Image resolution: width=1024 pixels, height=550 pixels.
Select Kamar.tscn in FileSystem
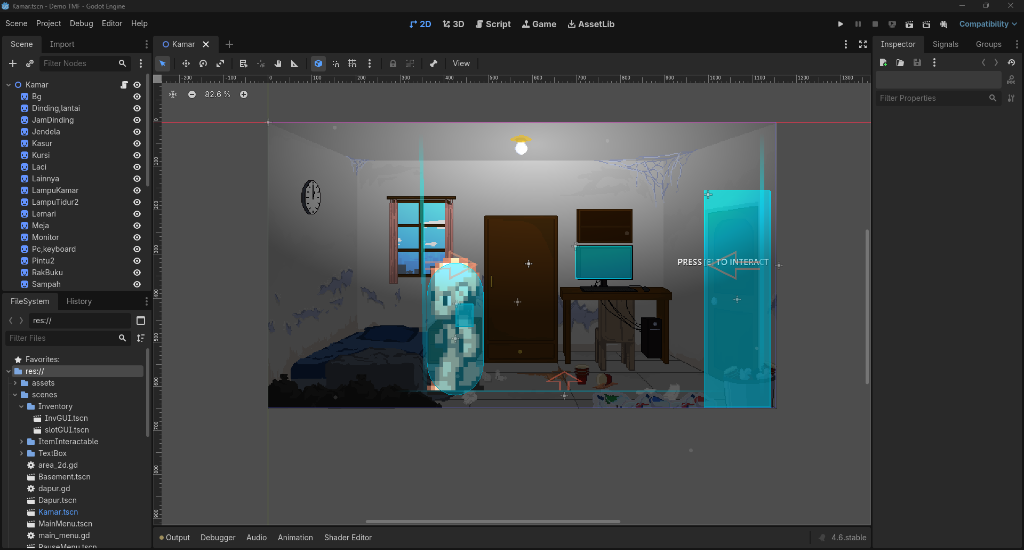click(x=58, y=512)
